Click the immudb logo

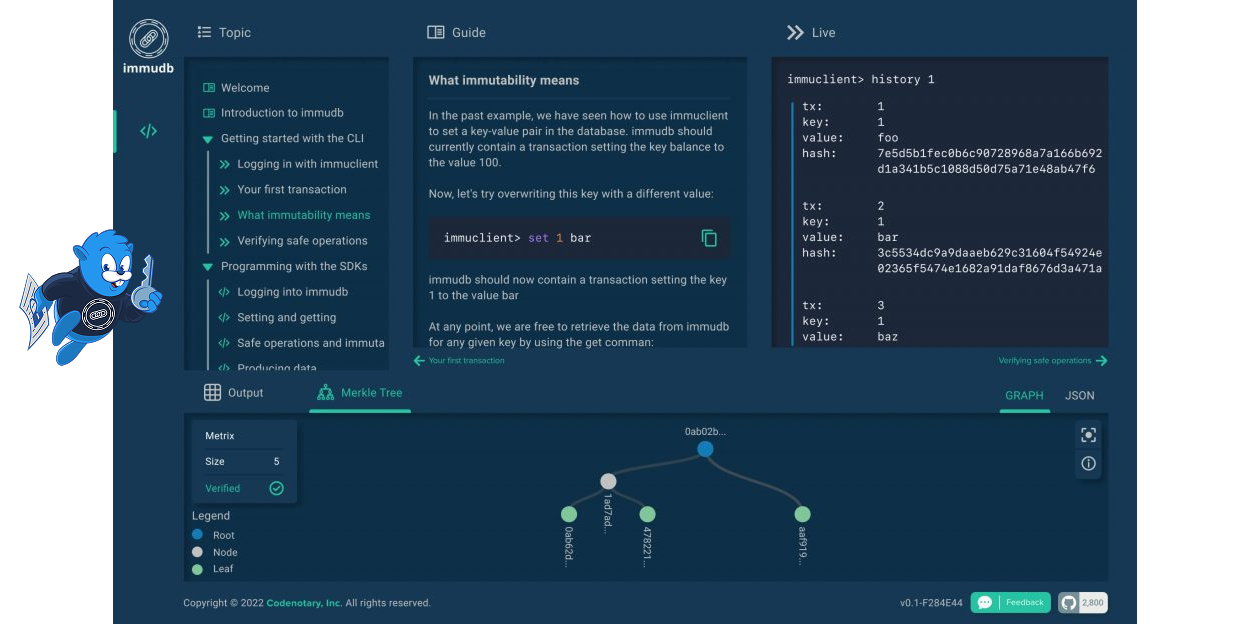pyautogui.click(x=148, y=47)
